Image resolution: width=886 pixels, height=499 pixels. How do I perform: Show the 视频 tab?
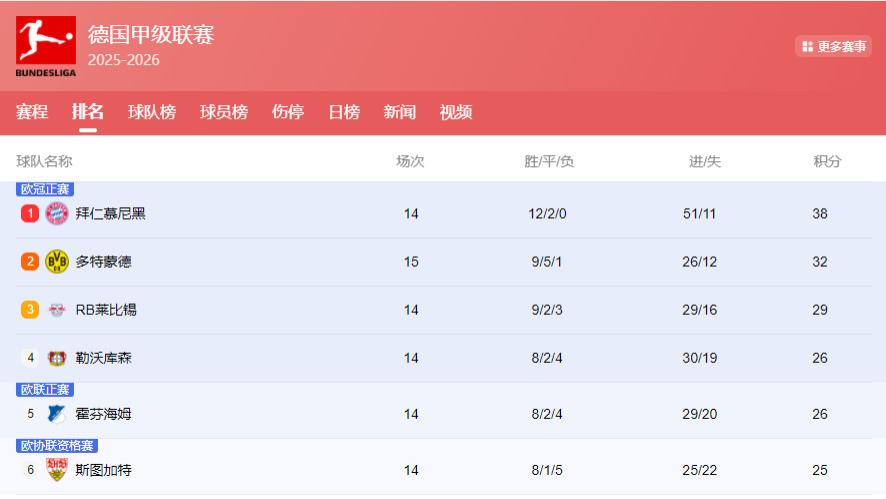tap(456, 112)
